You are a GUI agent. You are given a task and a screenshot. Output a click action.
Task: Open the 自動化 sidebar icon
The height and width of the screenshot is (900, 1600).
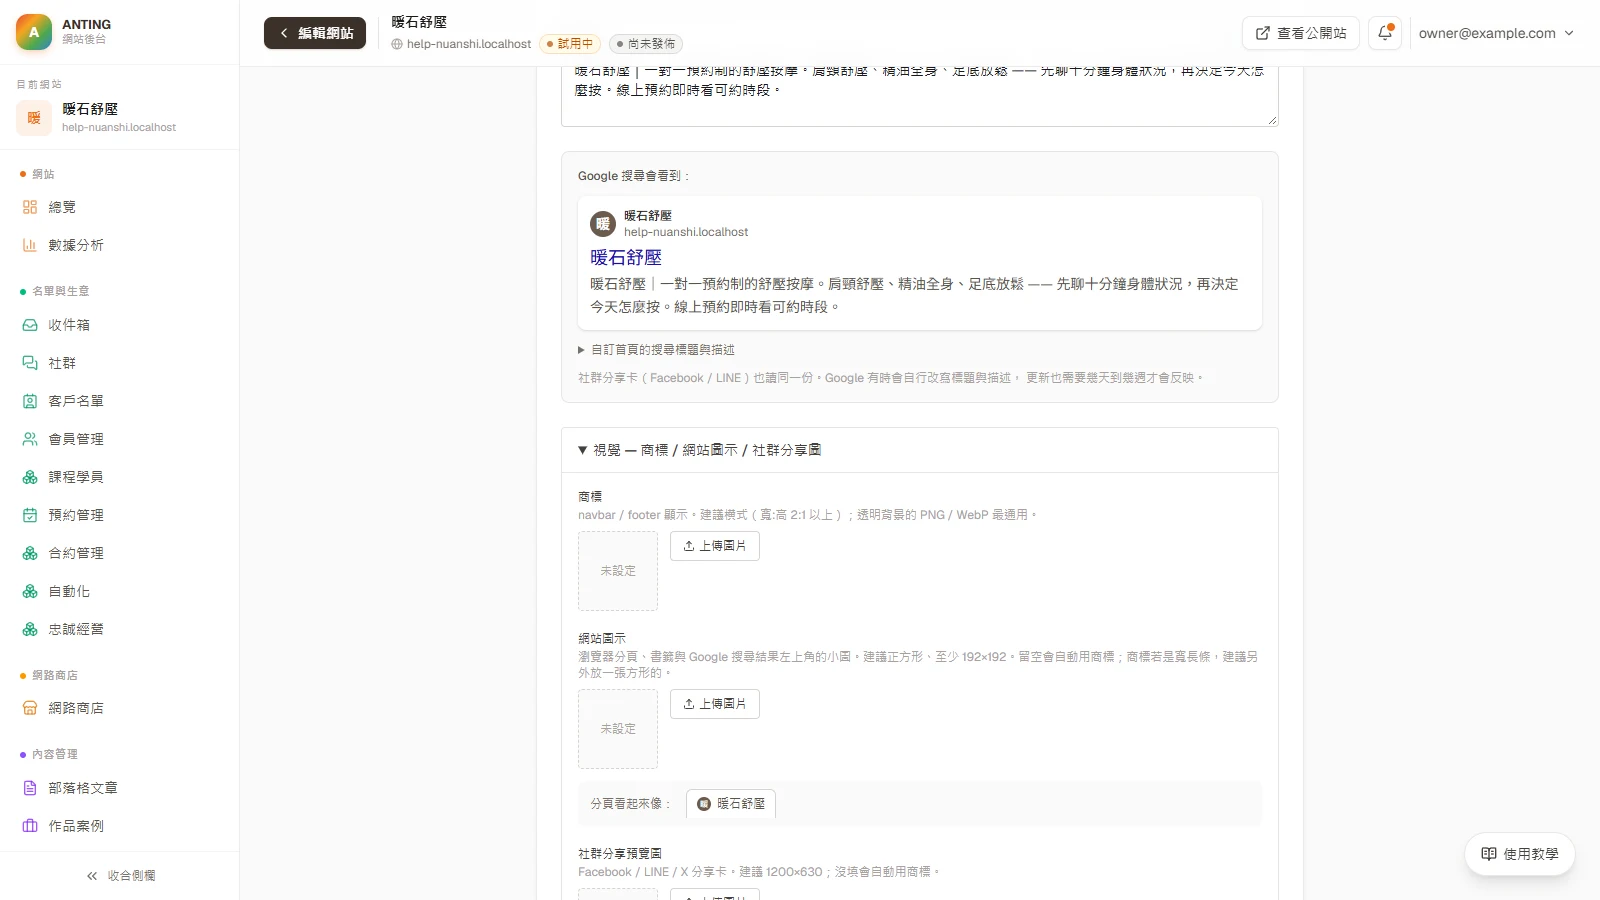click(x=30, y=592)
